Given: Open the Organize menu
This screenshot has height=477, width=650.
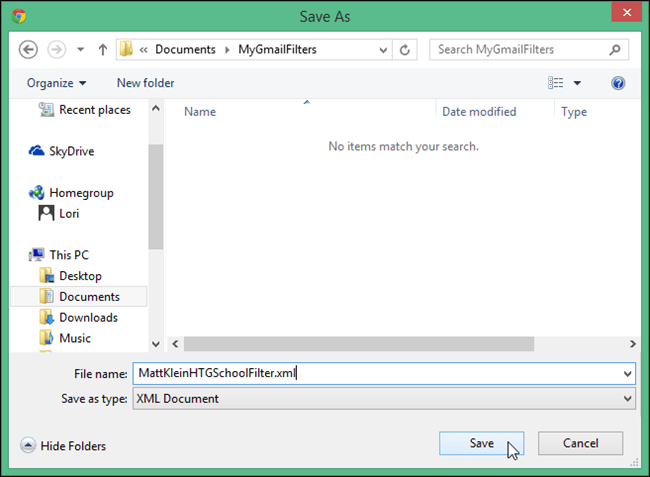Looking at the screenshot, I should click(x=56, y=83).
